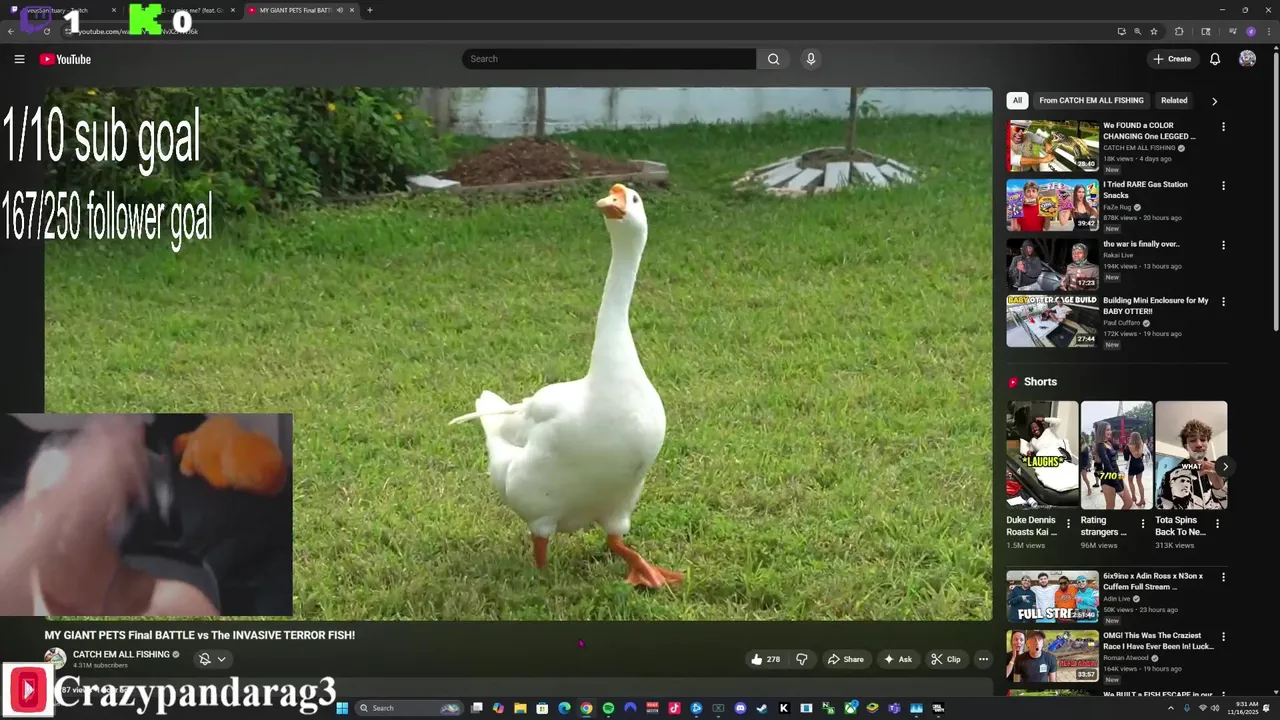Open options for '6ix9ine x Adin Ross' video
Screen dimensions: 1280x720
pyautogui.click(x=1223, y=577)
